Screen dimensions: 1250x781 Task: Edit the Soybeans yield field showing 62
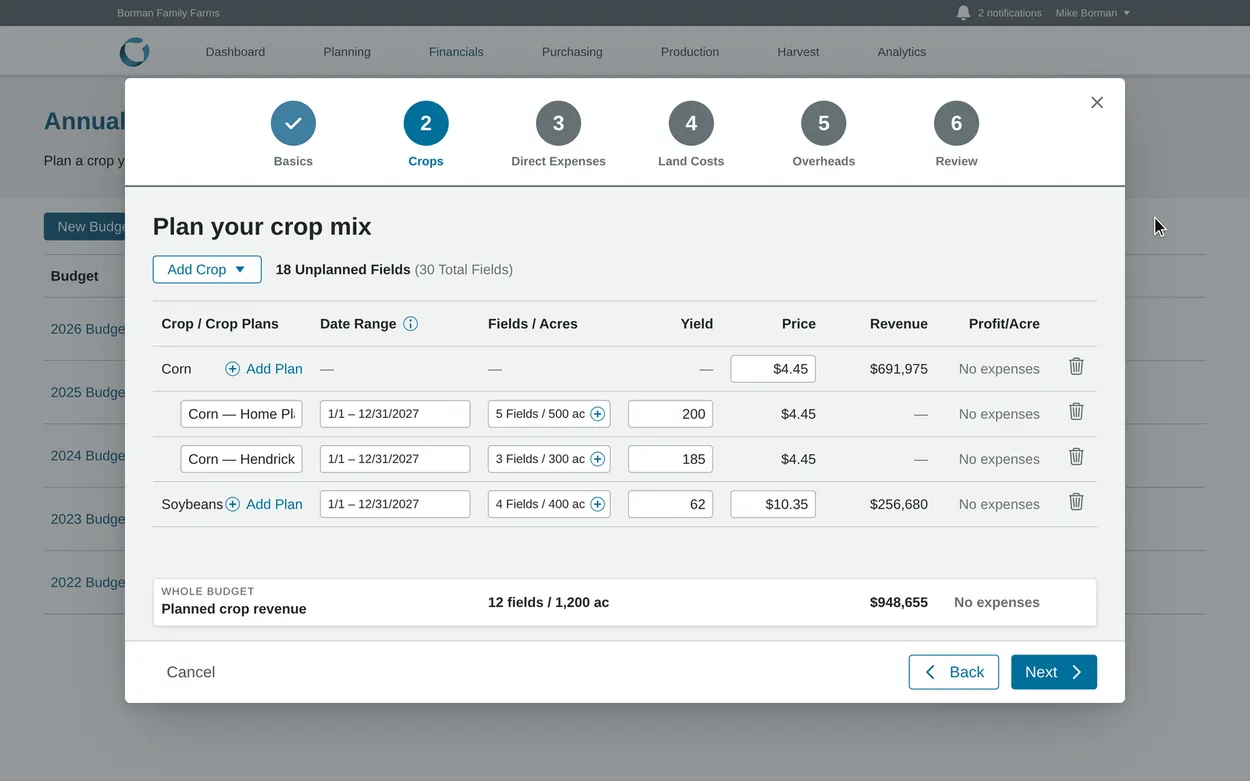pos(670,504)
